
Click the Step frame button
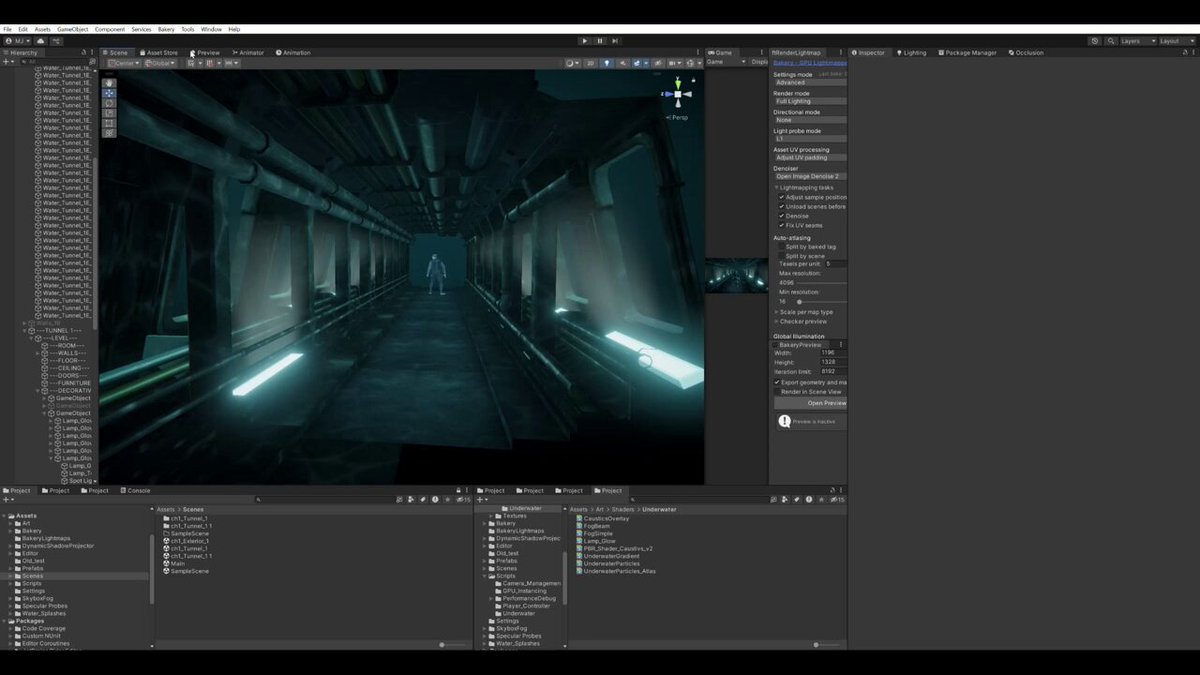coord(615,41)
